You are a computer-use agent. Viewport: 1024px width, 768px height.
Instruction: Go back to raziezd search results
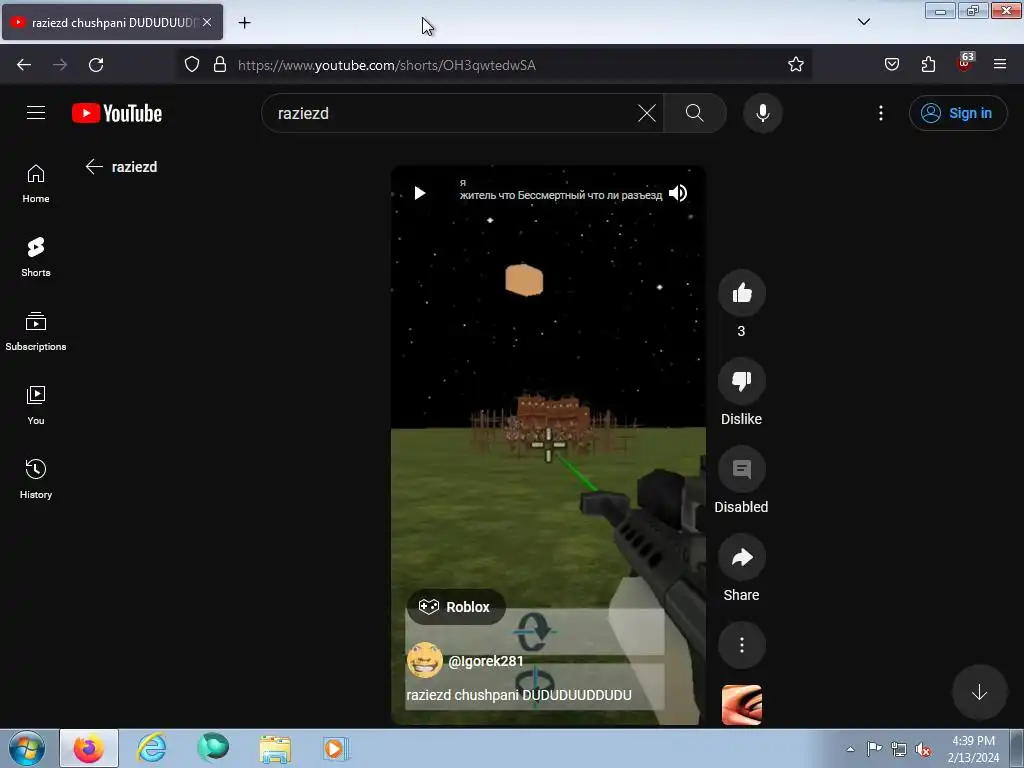pyautogui.click(x=94, y=167)
